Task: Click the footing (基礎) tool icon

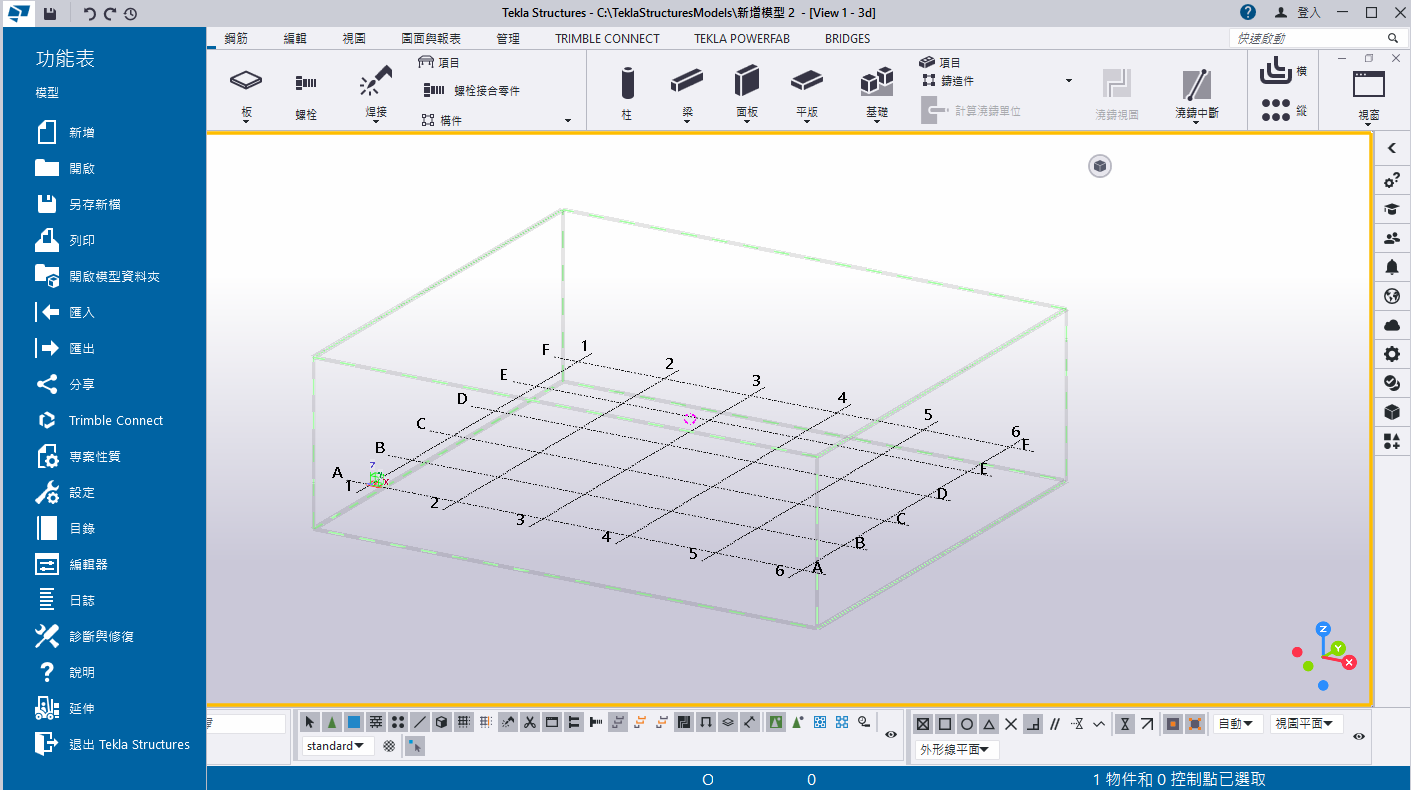Action: [876, 82]
